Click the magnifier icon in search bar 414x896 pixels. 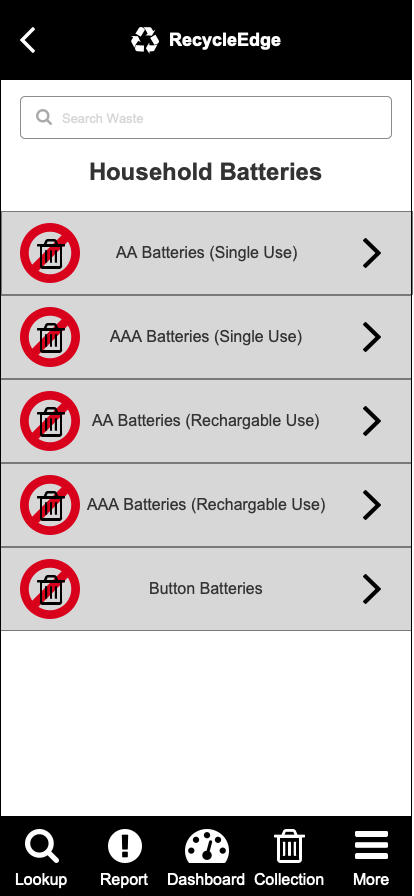click(x=44, y=117)
